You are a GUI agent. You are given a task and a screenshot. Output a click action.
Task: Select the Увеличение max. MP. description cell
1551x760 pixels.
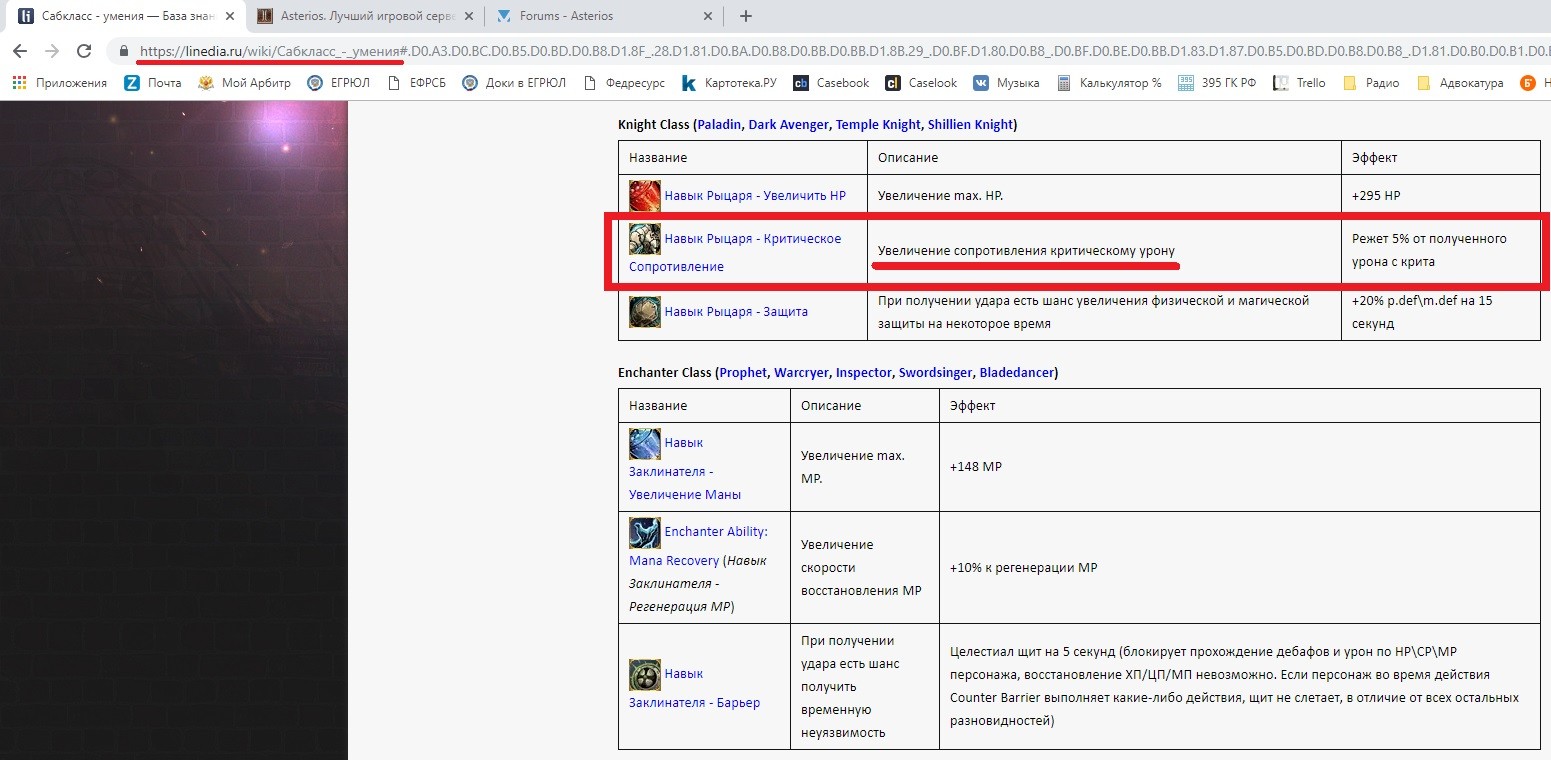click(865, 467)
